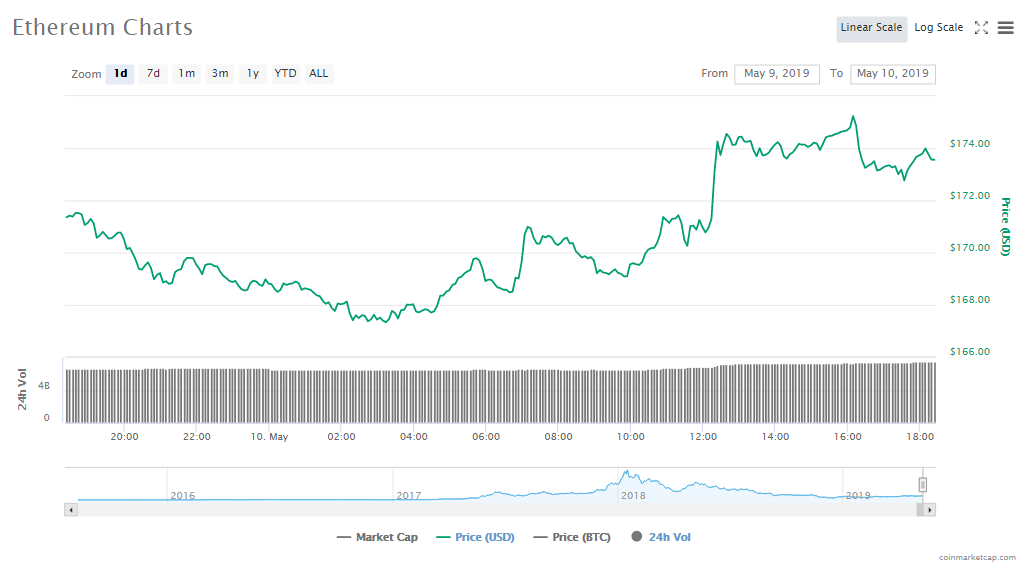
Task: Switch to Log Scale
Action: pyautogui.click(x=938, y=28)
